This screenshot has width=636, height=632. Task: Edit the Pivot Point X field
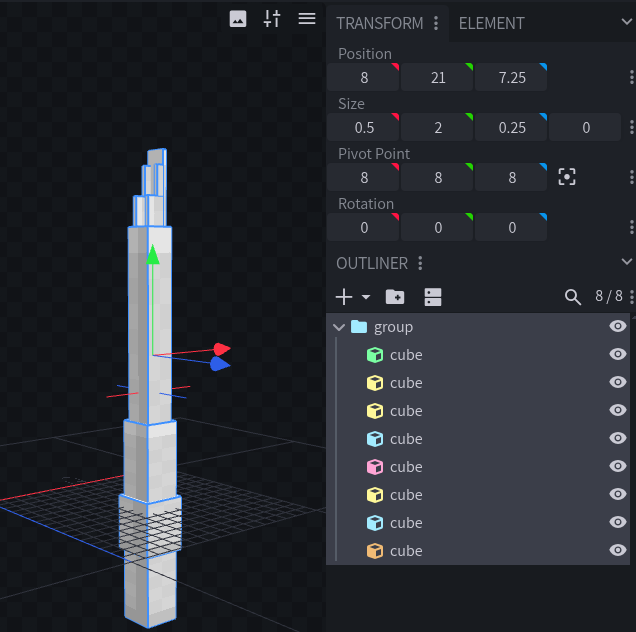(x=363, y=177)
